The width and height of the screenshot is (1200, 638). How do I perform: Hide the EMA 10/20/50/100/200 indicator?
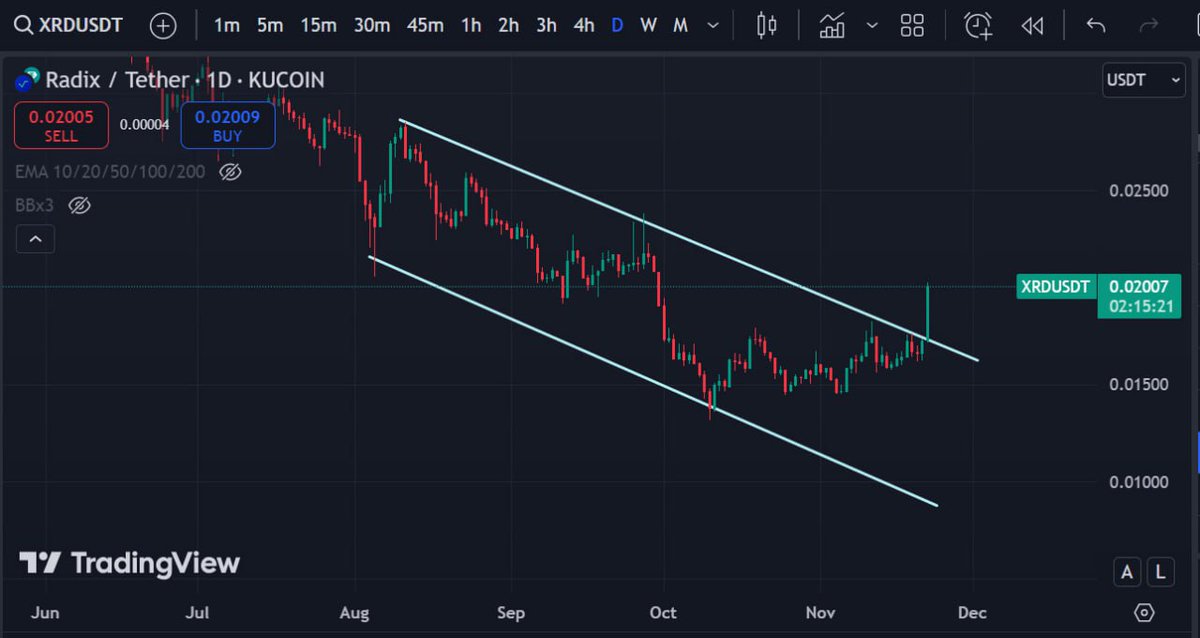click(229, 171)
